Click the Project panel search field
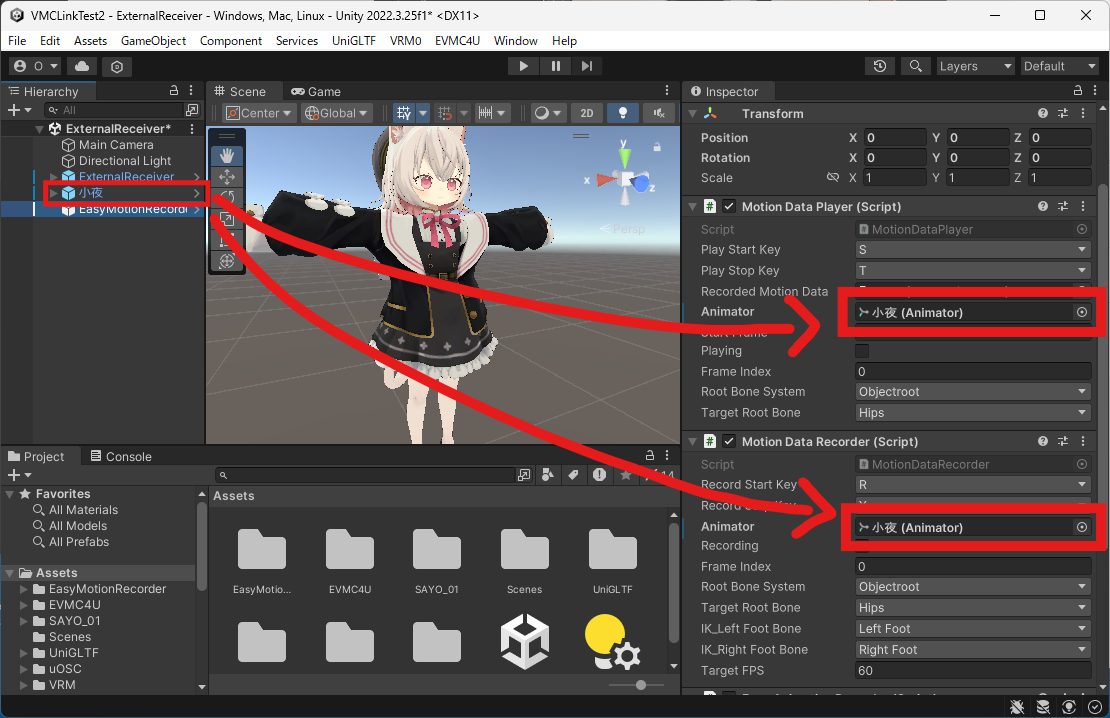 point(370,475)
